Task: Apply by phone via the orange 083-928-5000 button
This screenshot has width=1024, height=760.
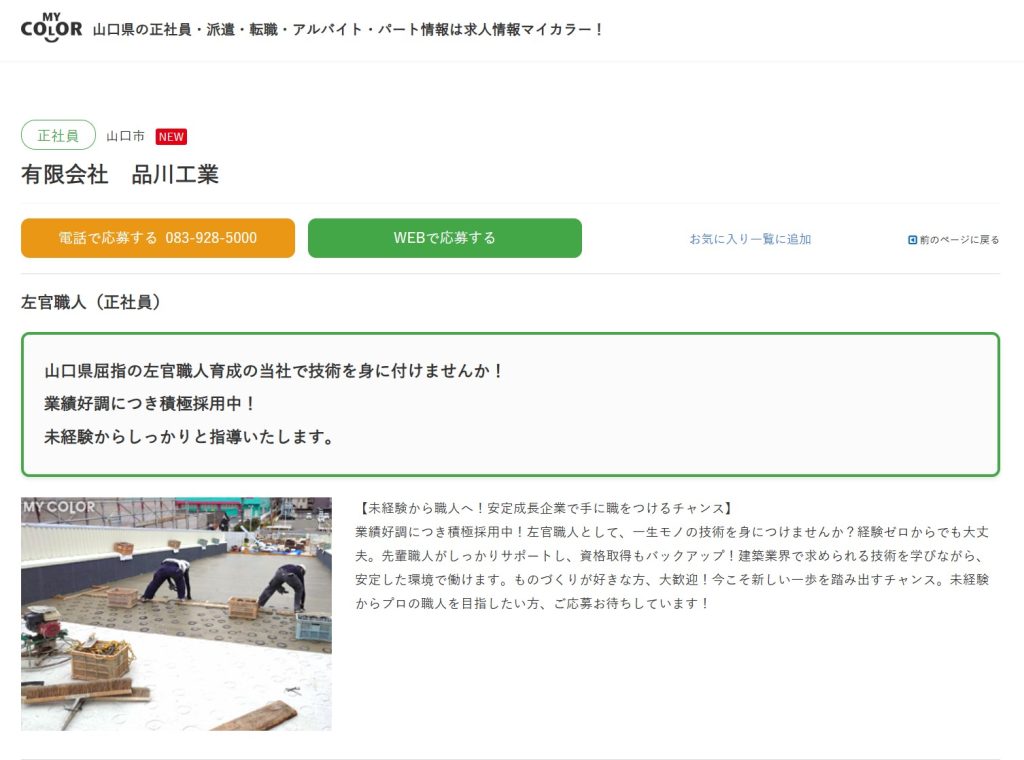Action: [157, 238]
